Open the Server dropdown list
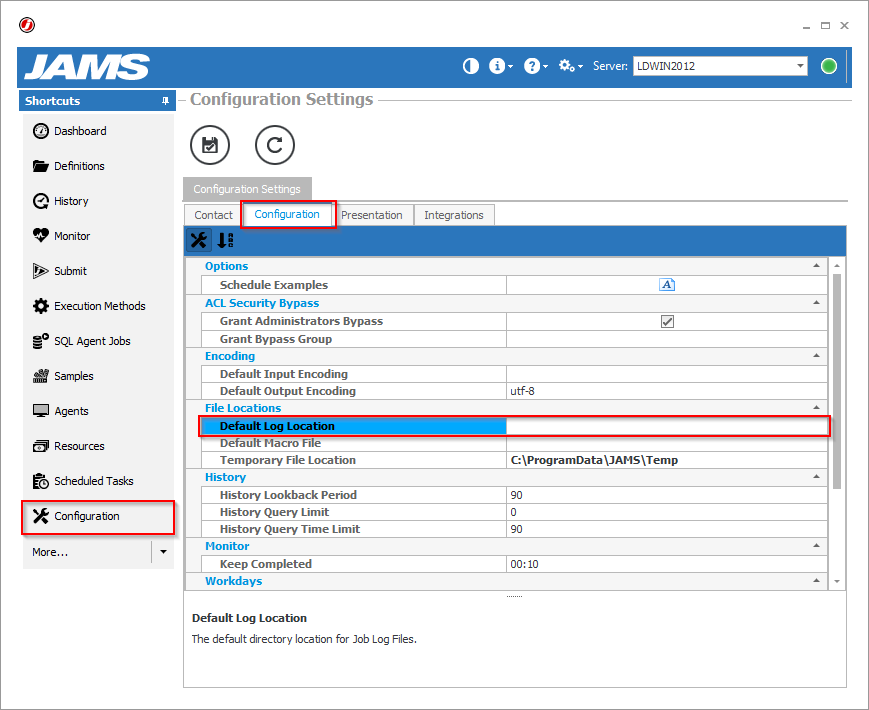 pos(800,66)
